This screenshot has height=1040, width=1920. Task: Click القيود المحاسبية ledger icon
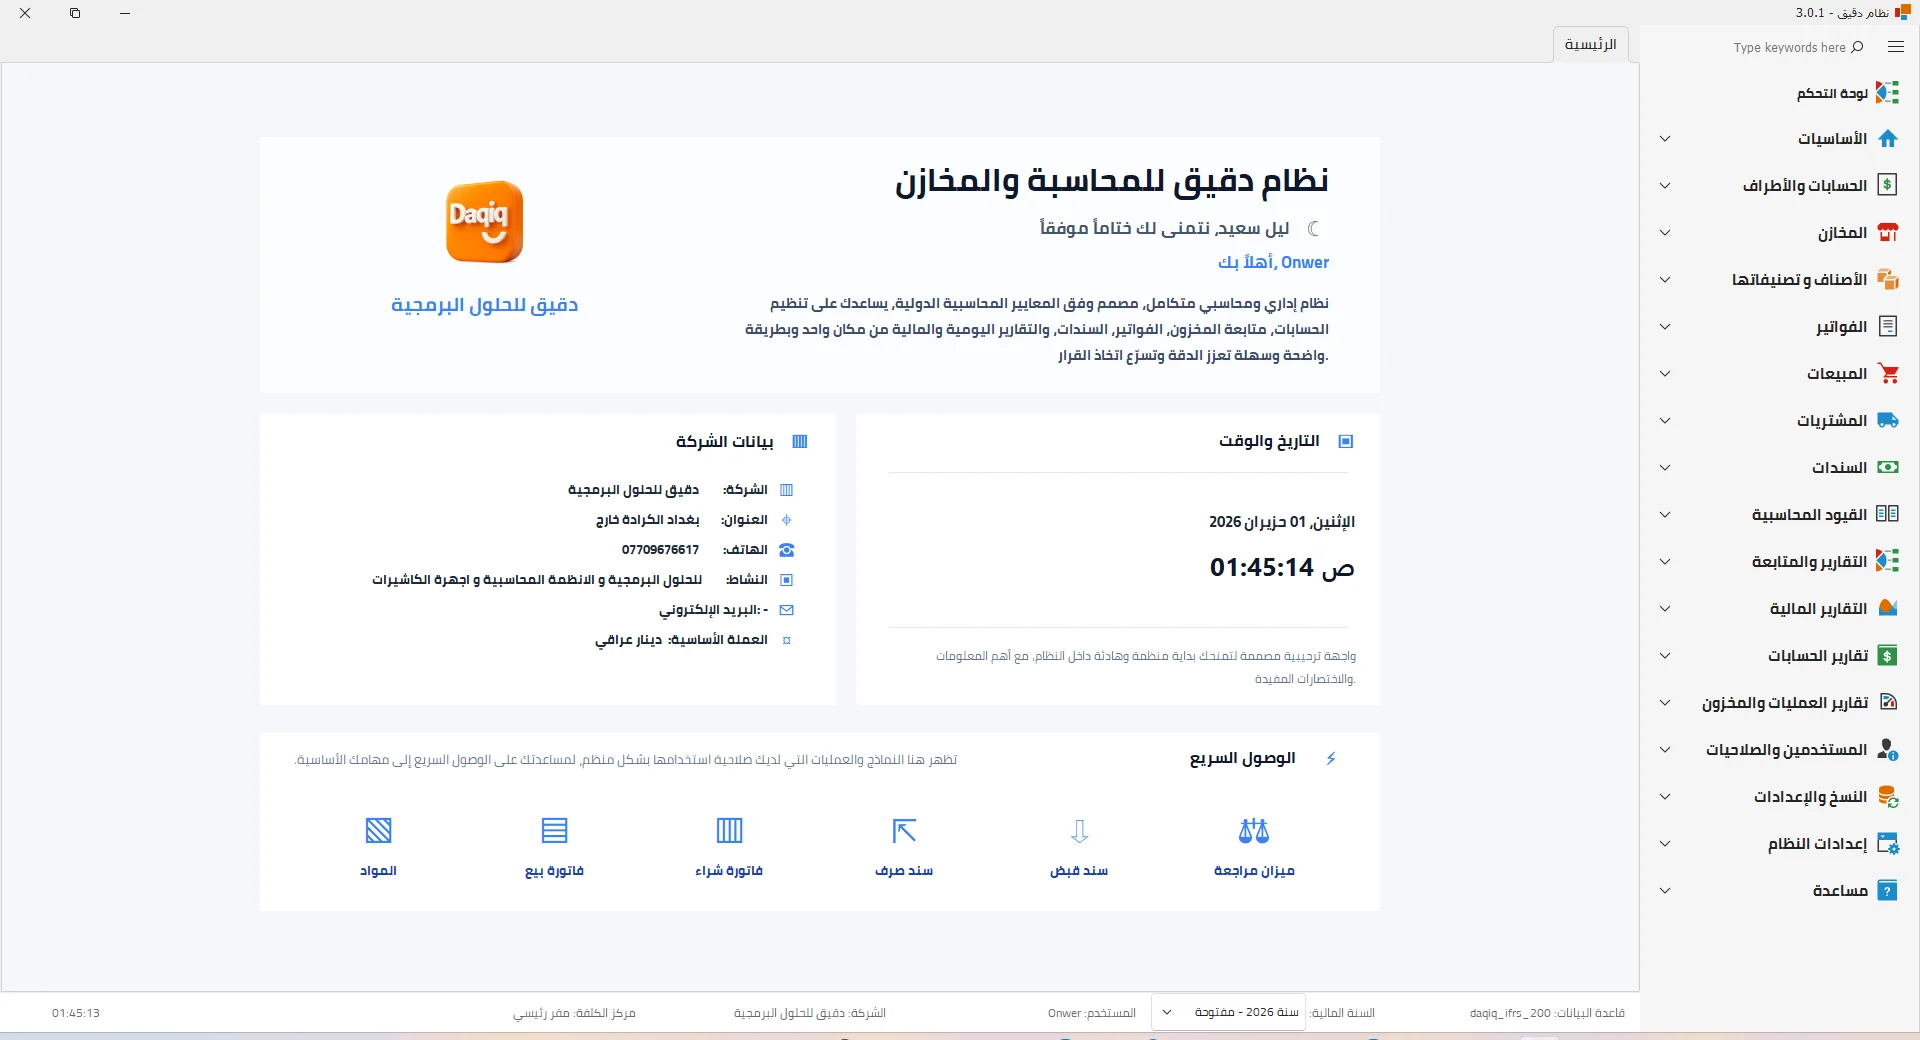click(1887, 514)
